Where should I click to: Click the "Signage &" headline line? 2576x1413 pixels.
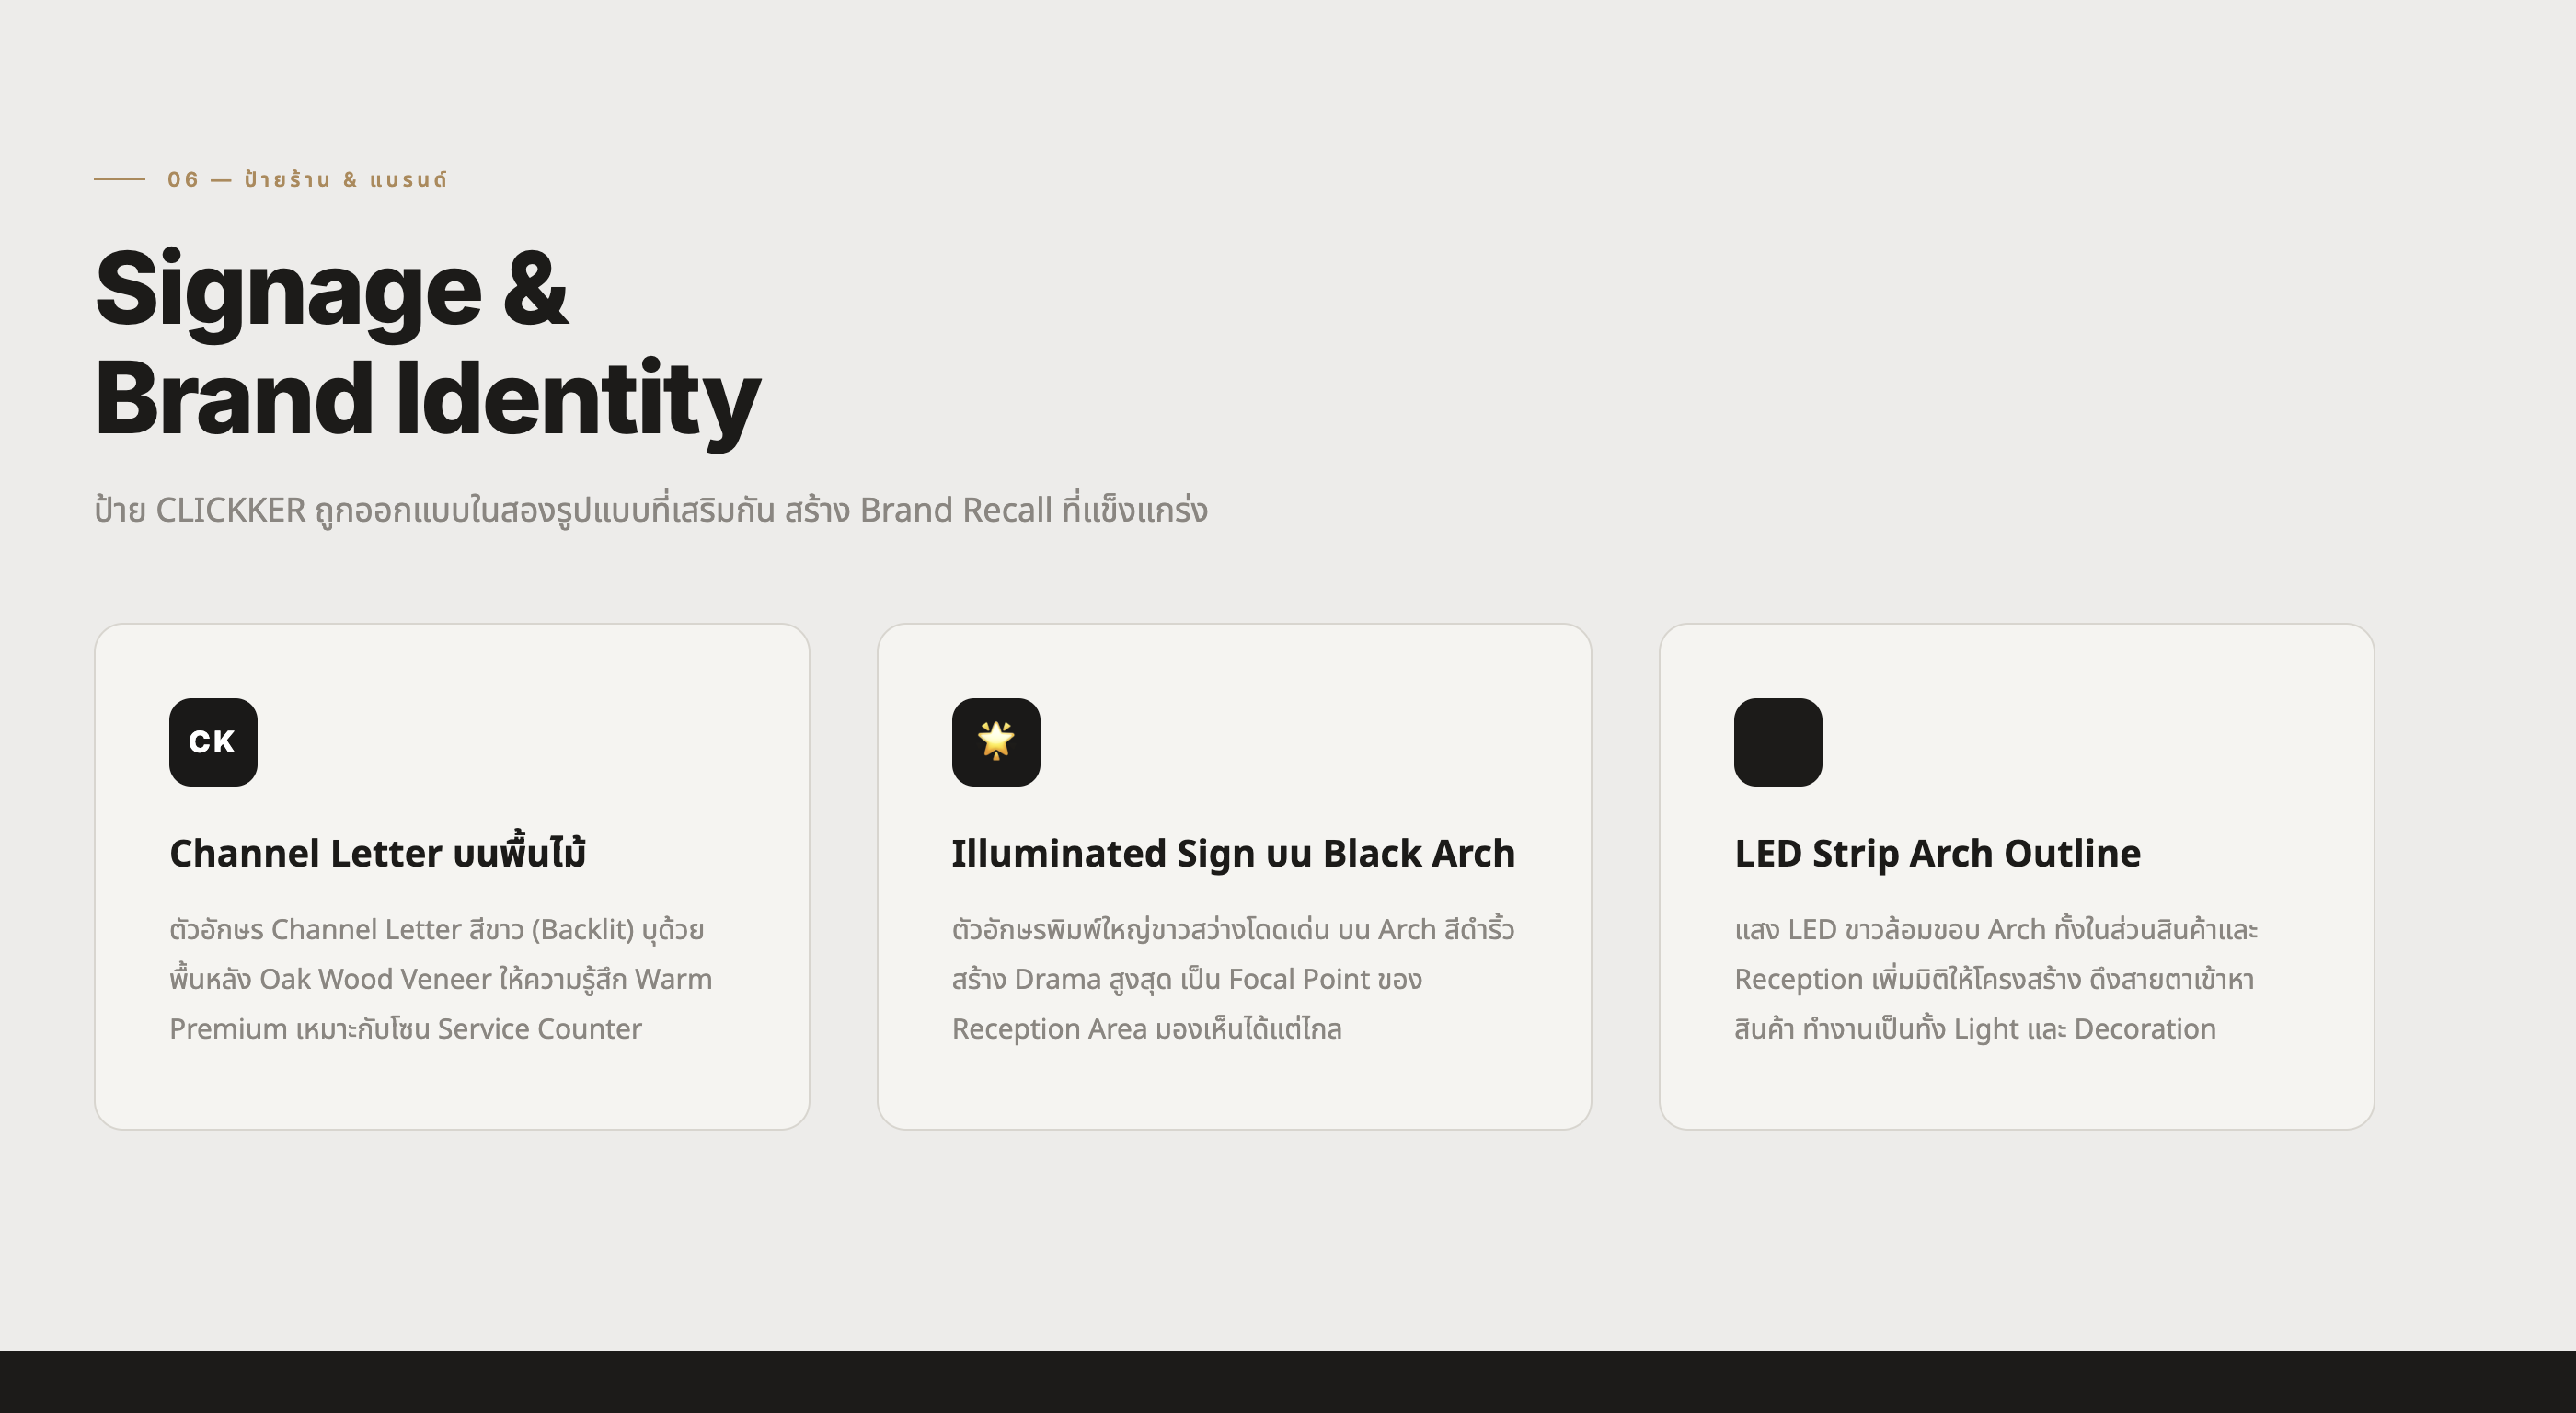pyautogui.click(x=331, y=290)
